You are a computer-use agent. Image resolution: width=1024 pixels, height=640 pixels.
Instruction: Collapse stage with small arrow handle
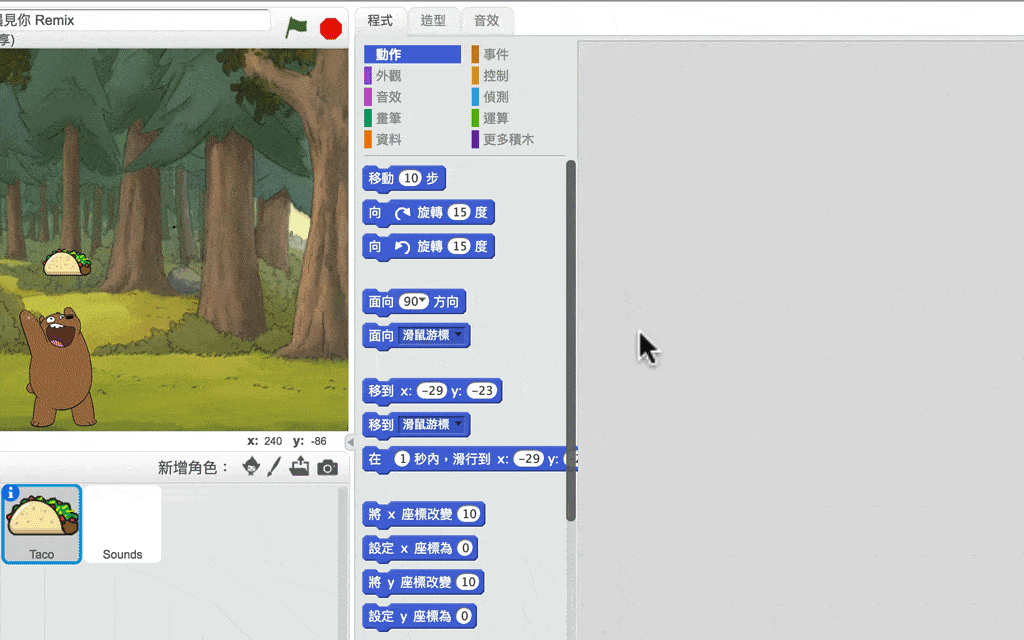[x=350, y=442]
